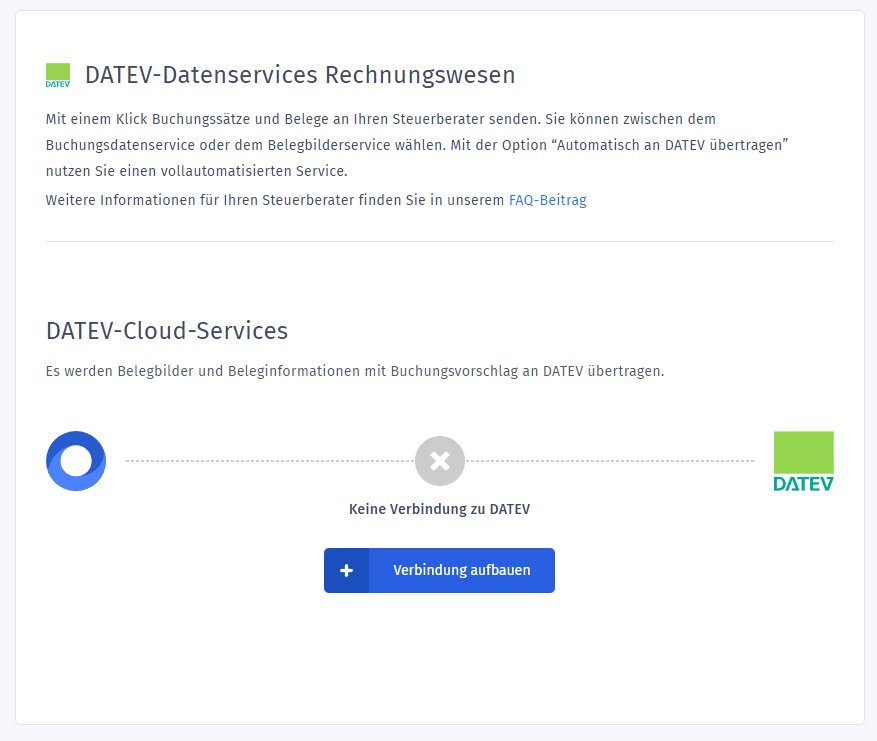
Task: Click the divider line below the intro text
Action: point(439,239)
